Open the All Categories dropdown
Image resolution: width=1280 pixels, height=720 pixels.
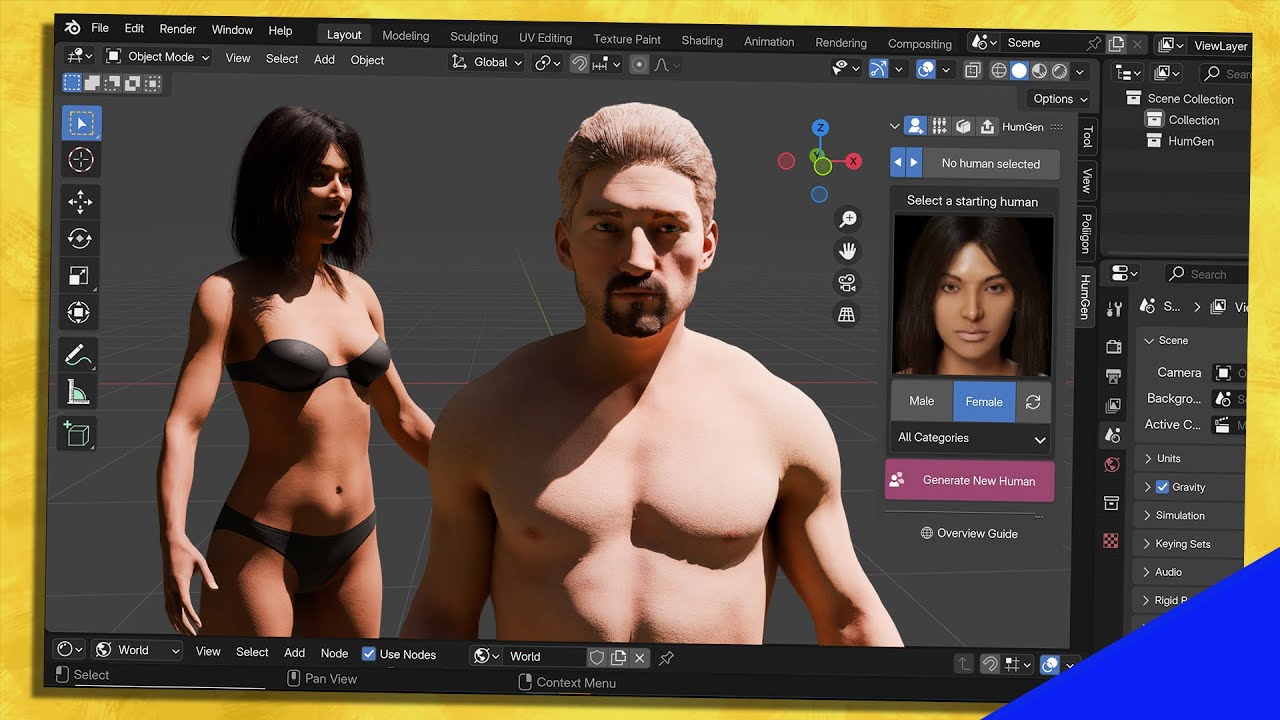[971, 438]
